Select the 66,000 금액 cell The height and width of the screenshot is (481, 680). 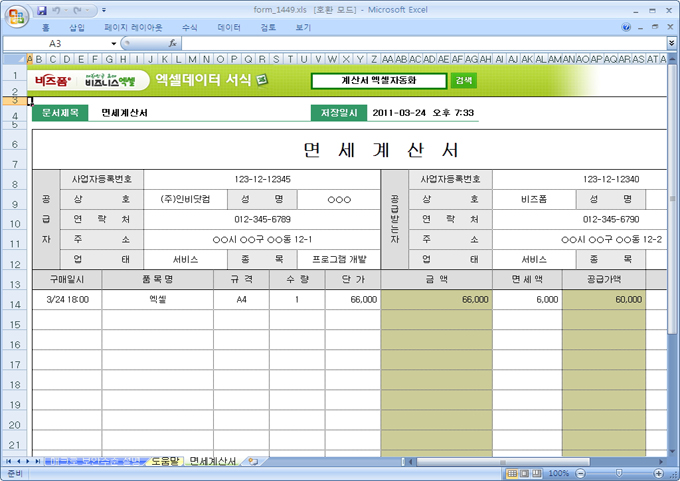pyautogui.click(x=436, y=299)
